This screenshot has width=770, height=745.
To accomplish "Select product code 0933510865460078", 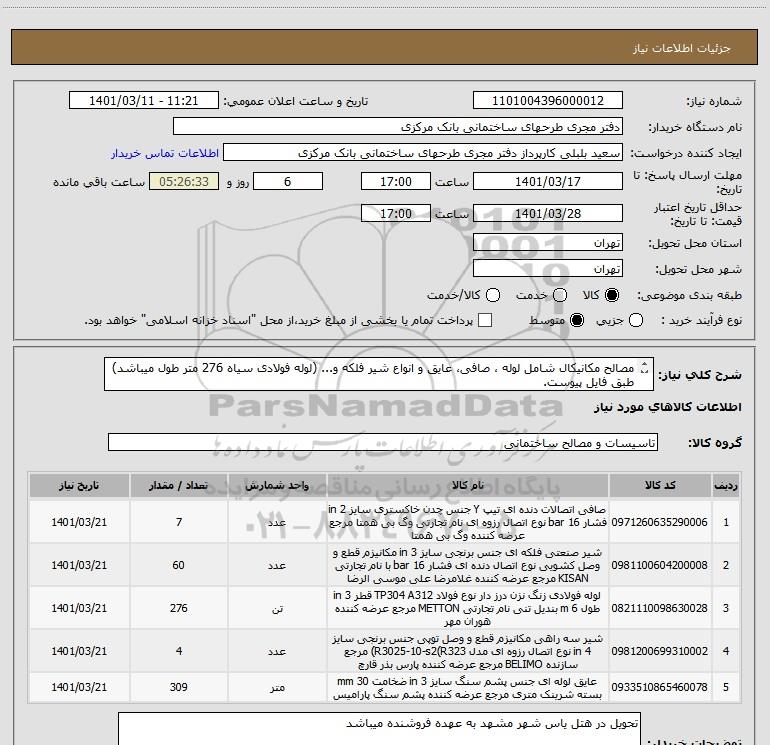I will point(660,687).
